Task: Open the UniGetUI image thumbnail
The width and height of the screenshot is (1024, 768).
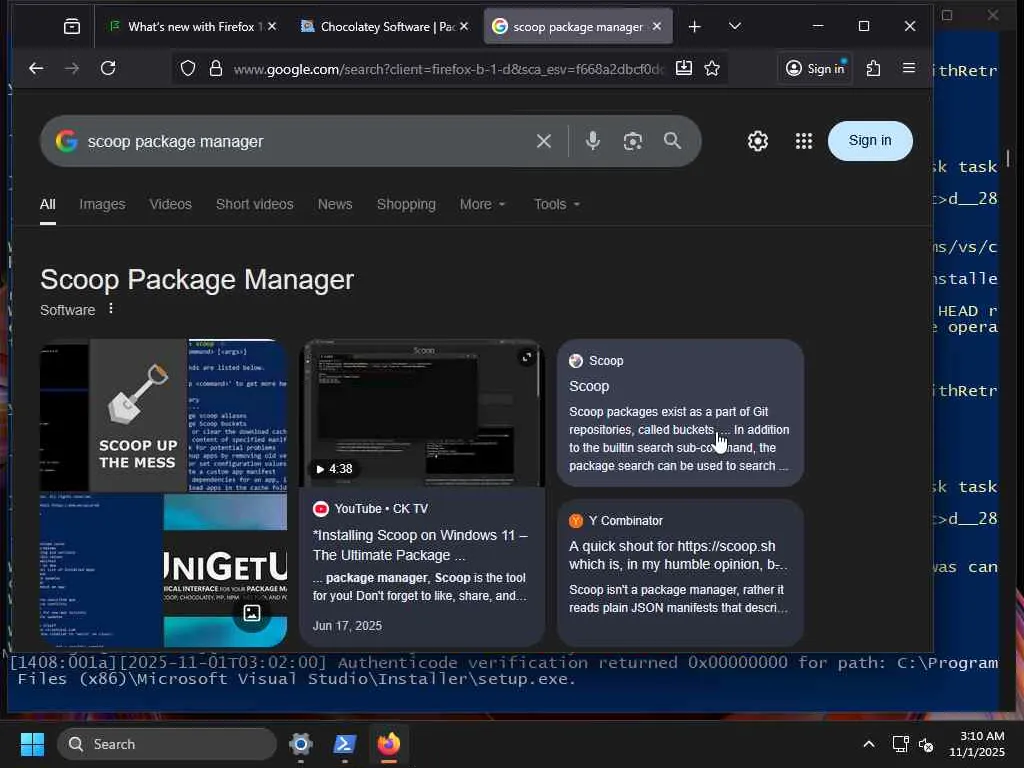Action: point(225,570)
